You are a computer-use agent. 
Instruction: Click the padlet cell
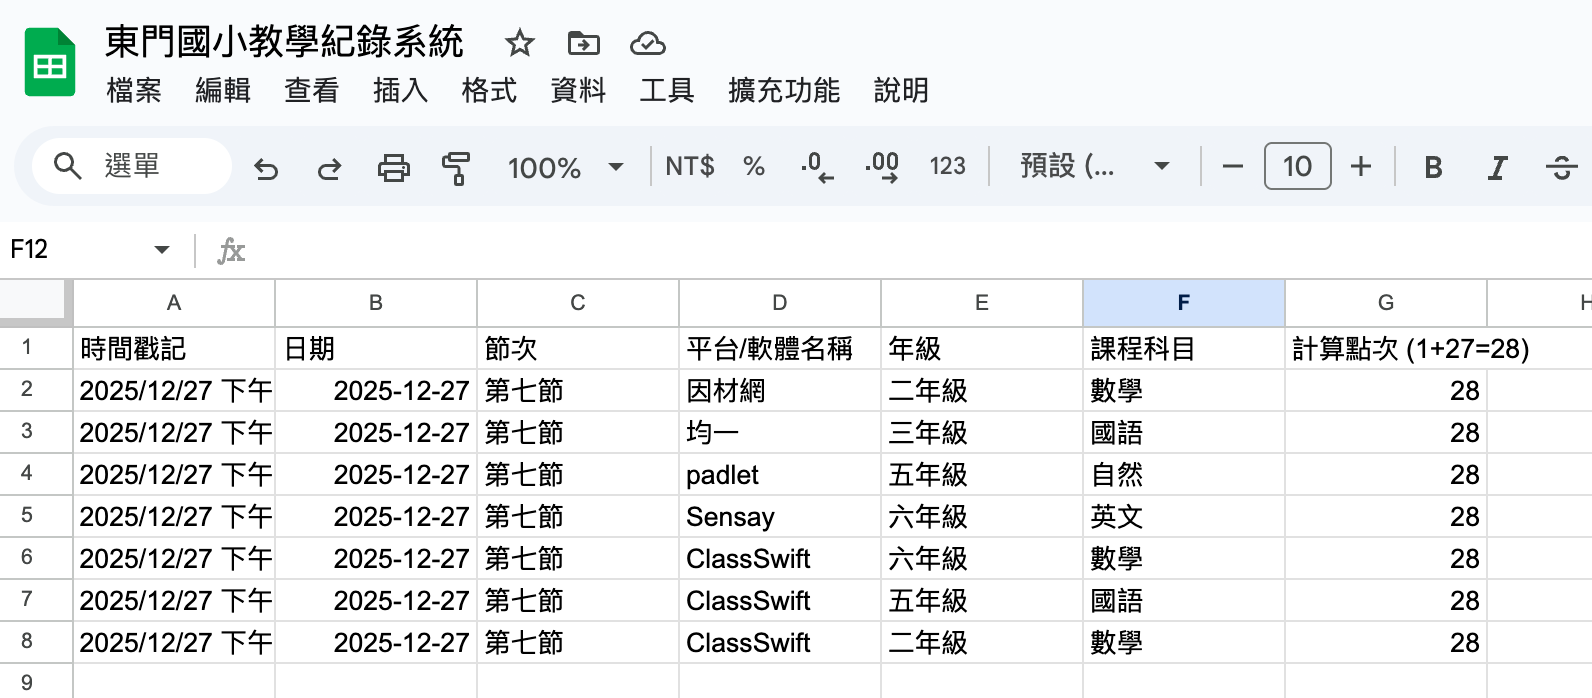780,475
